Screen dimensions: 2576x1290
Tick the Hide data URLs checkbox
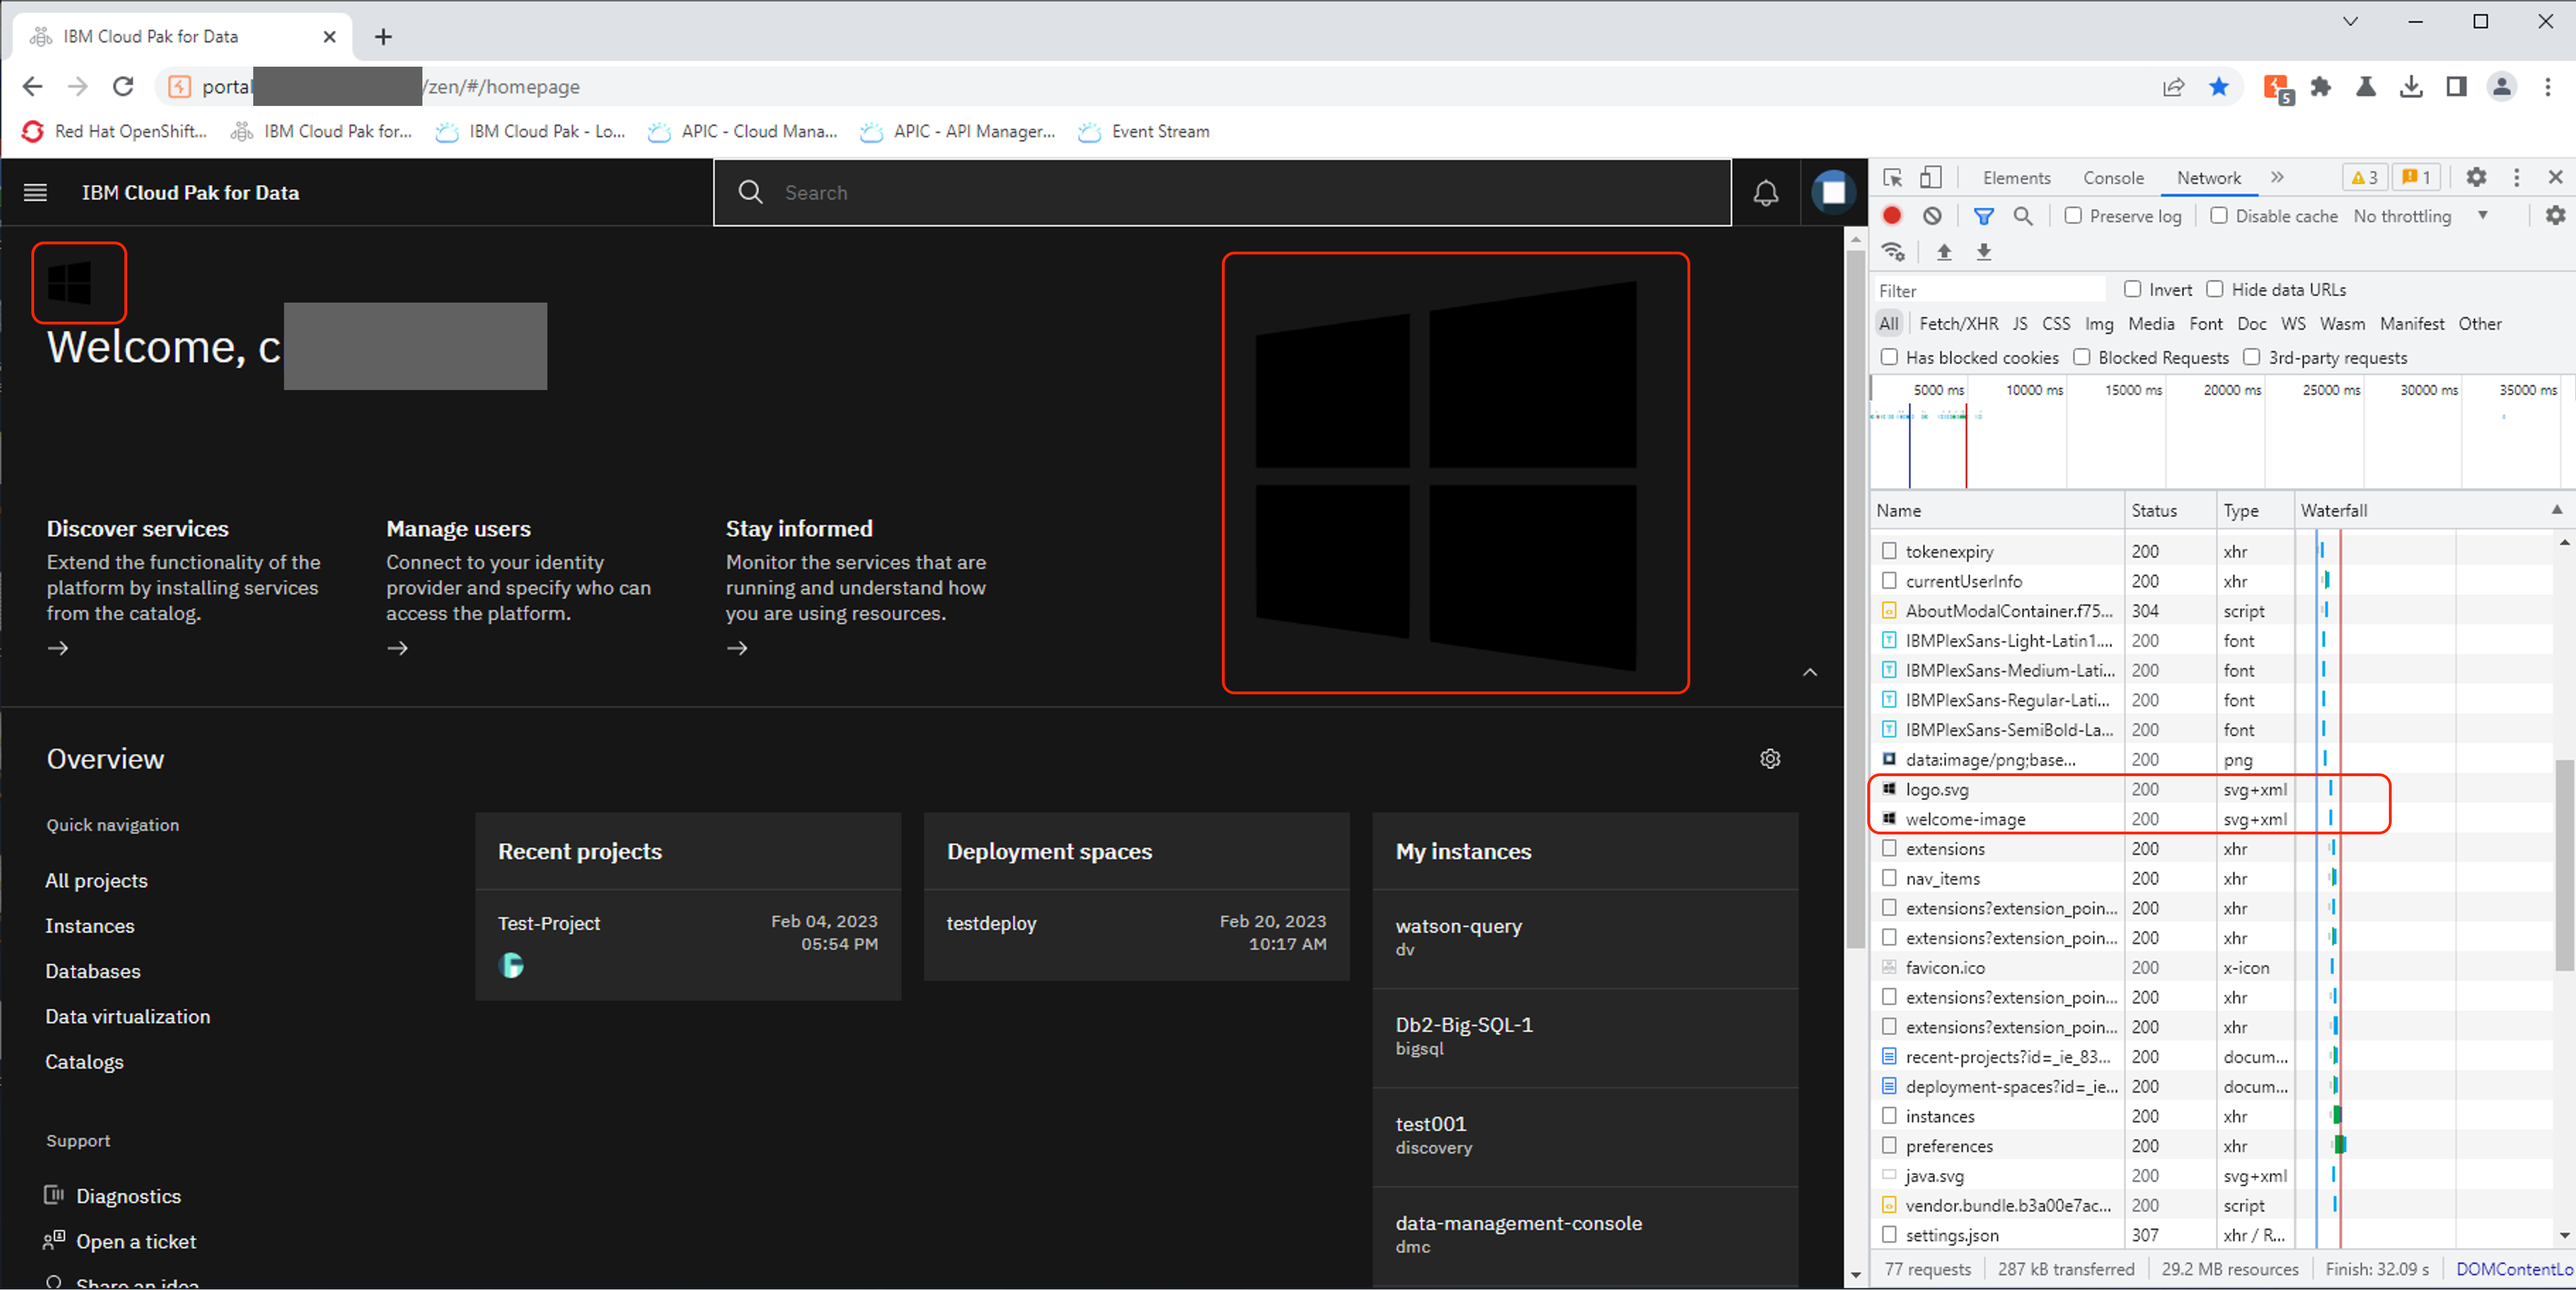[2214, 289]
